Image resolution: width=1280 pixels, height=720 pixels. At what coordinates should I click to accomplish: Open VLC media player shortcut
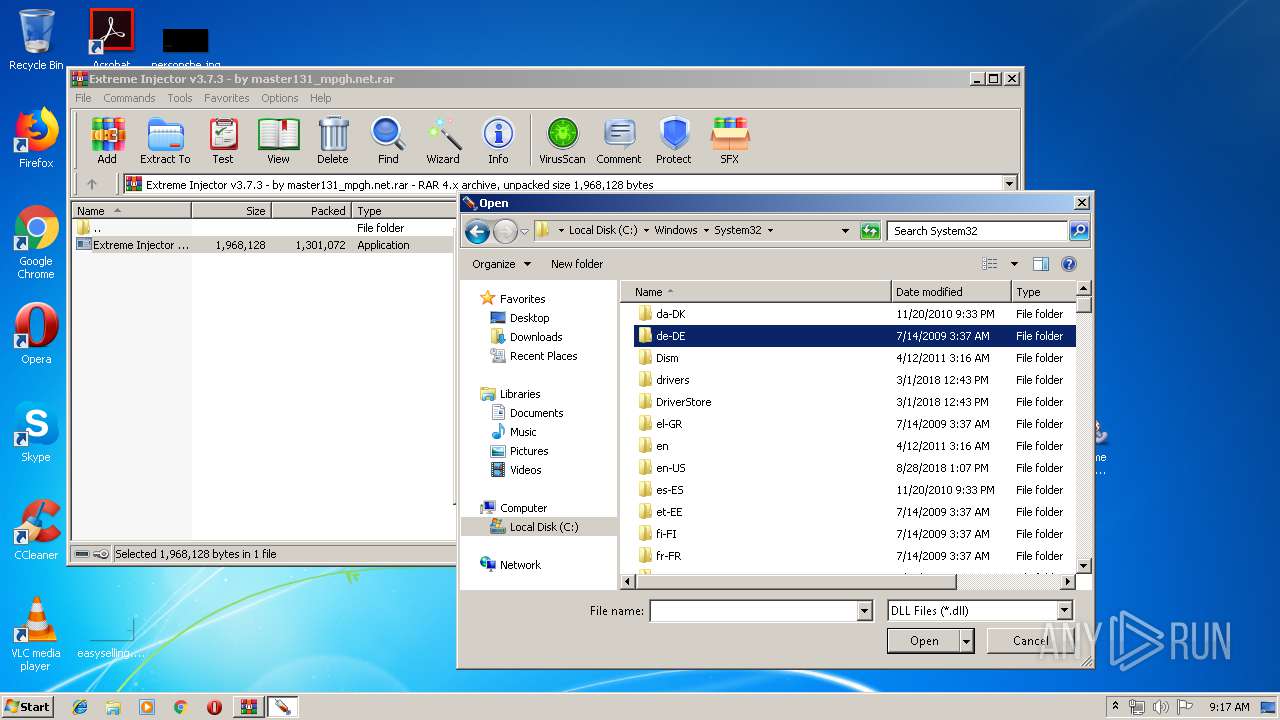(36, 634)
